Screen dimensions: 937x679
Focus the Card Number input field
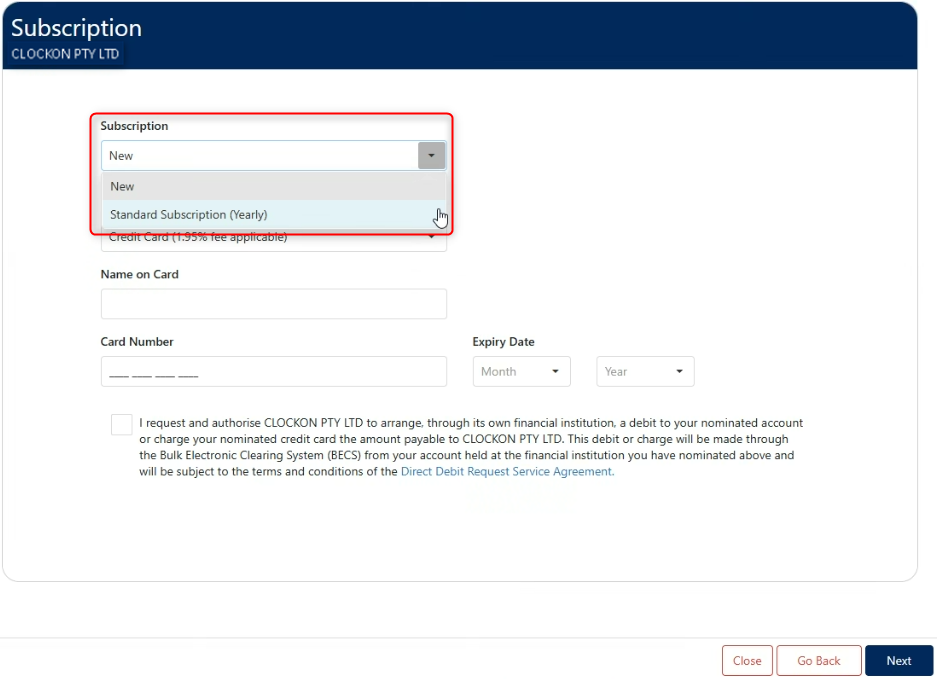pyautogui.click(x=273, y=371)
